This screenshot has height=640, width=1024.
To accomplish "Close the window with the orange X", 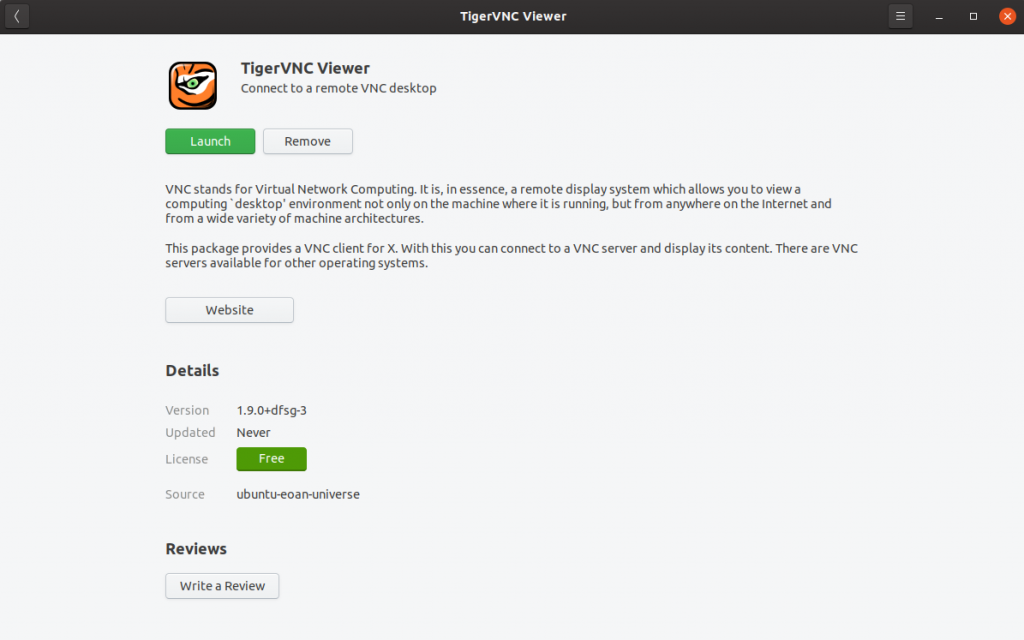I will (1007, 16).
